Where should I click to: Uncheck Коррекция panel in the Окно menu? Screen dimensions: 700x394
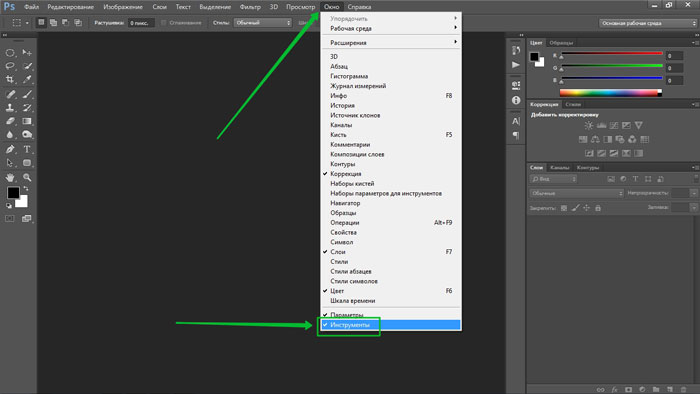point(391,174)
